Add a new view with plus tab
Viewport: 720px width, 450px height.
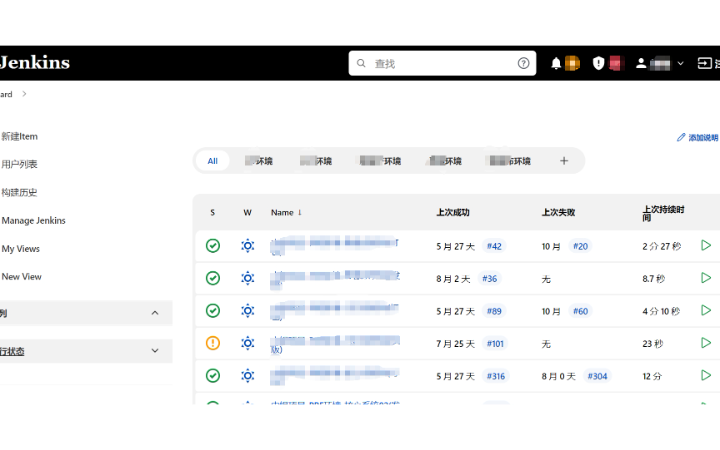564,161
